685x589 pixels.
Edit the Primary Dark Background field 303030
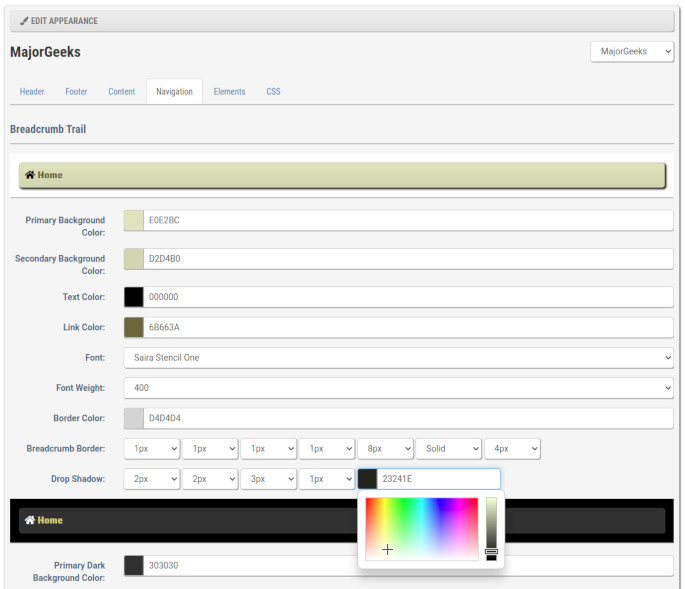click(x=408, y=565)
